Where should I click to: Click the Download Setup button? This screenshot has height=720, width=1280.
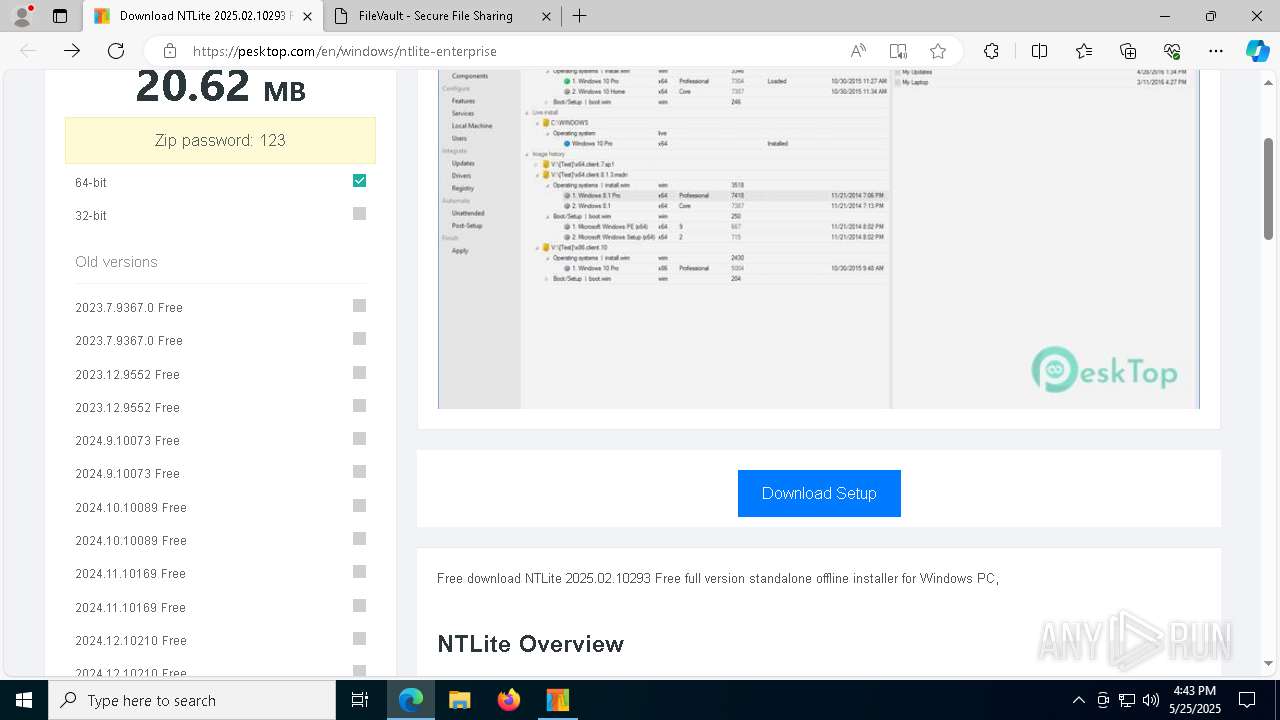click(x=819, y=493)
